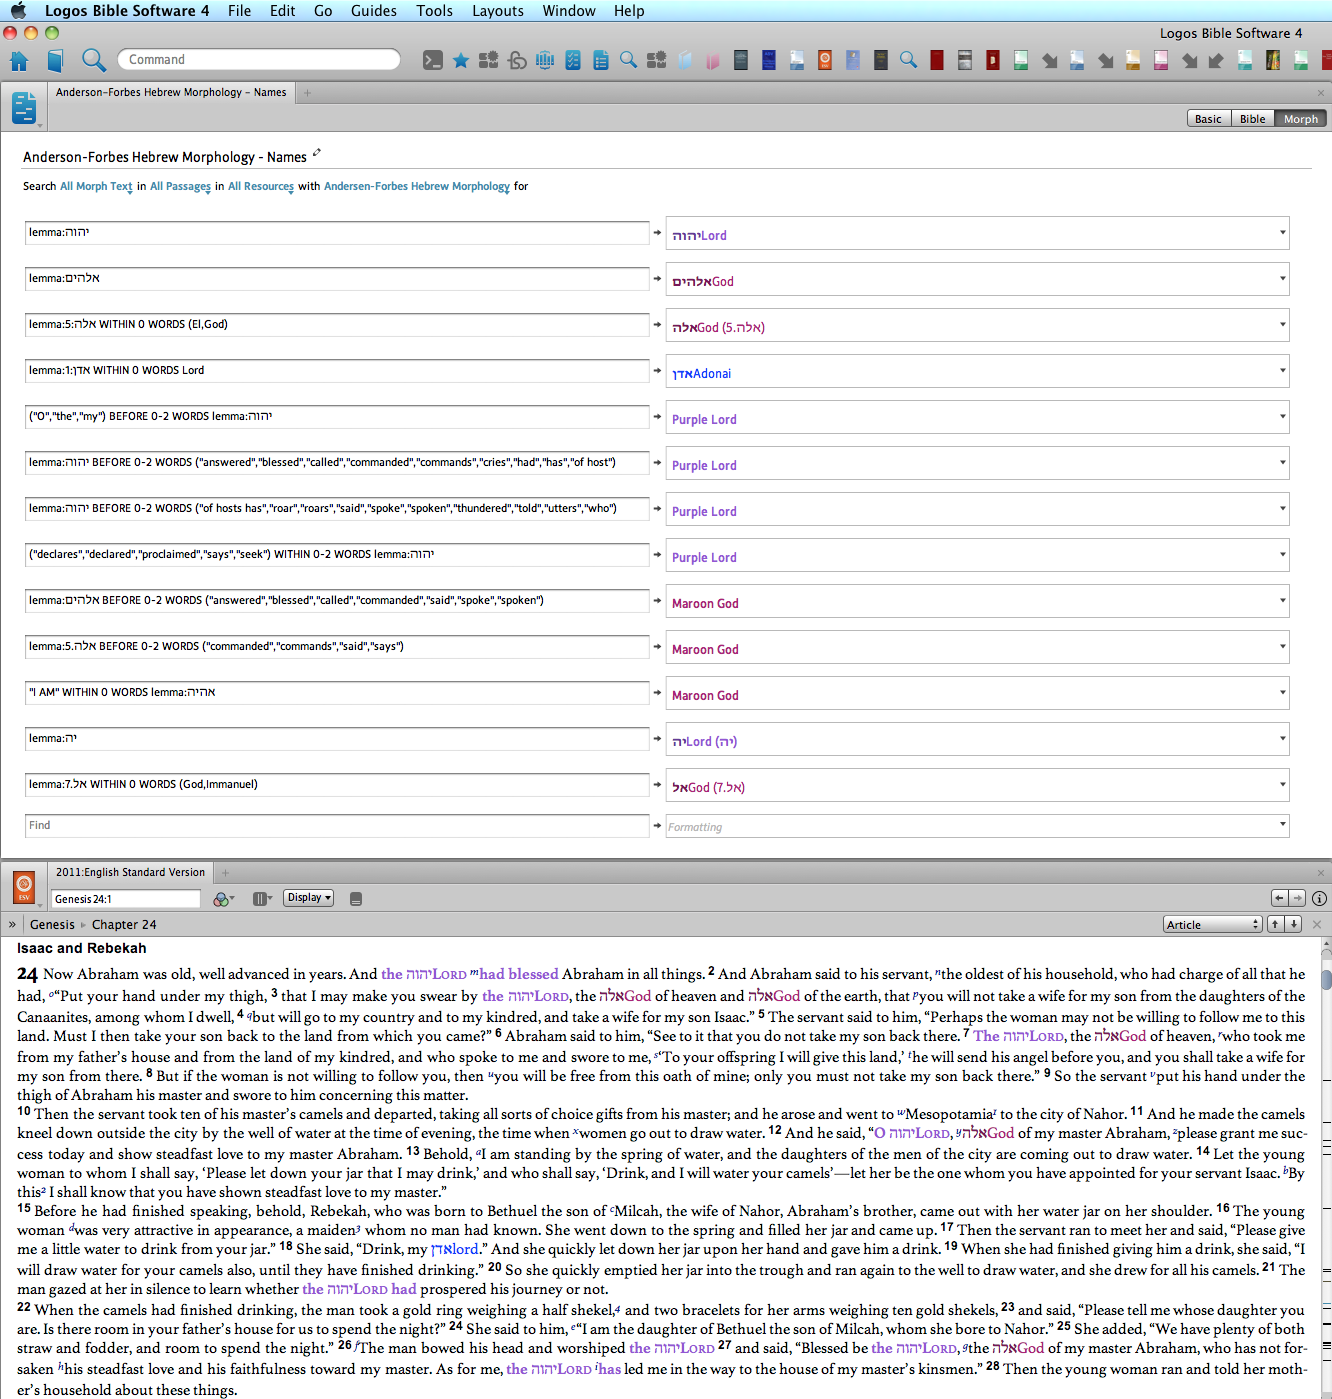
Task: Open the Help menu
Action: 629,11
